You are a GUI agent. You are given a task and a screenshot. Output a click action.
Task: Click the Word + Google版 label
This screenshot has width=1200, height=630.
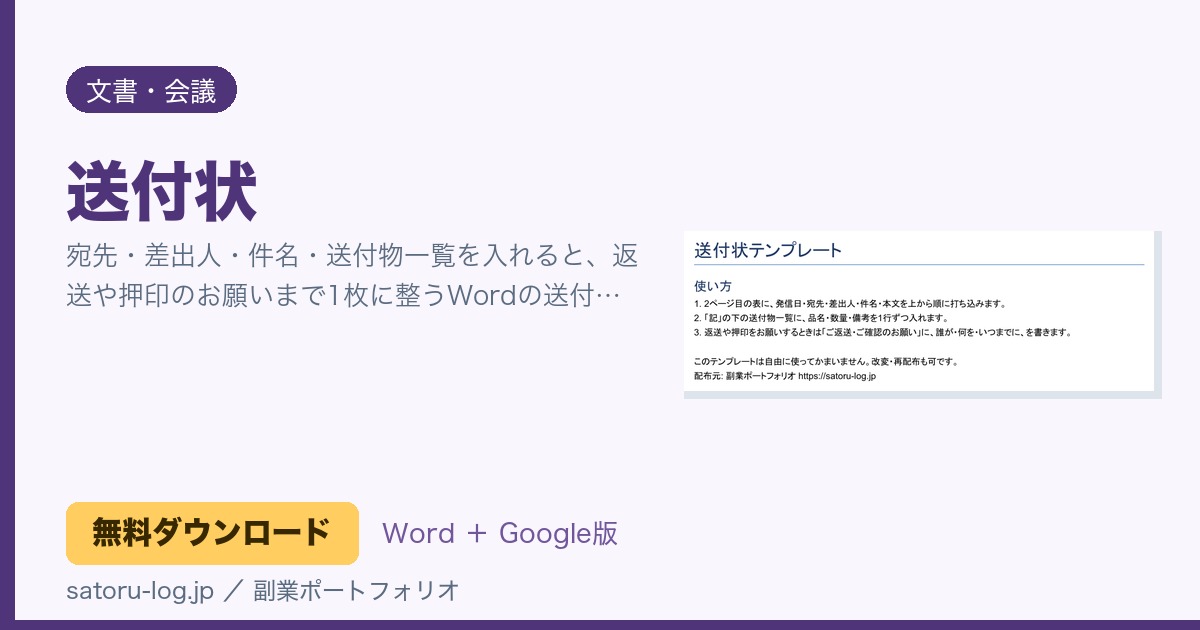(500, 533)
